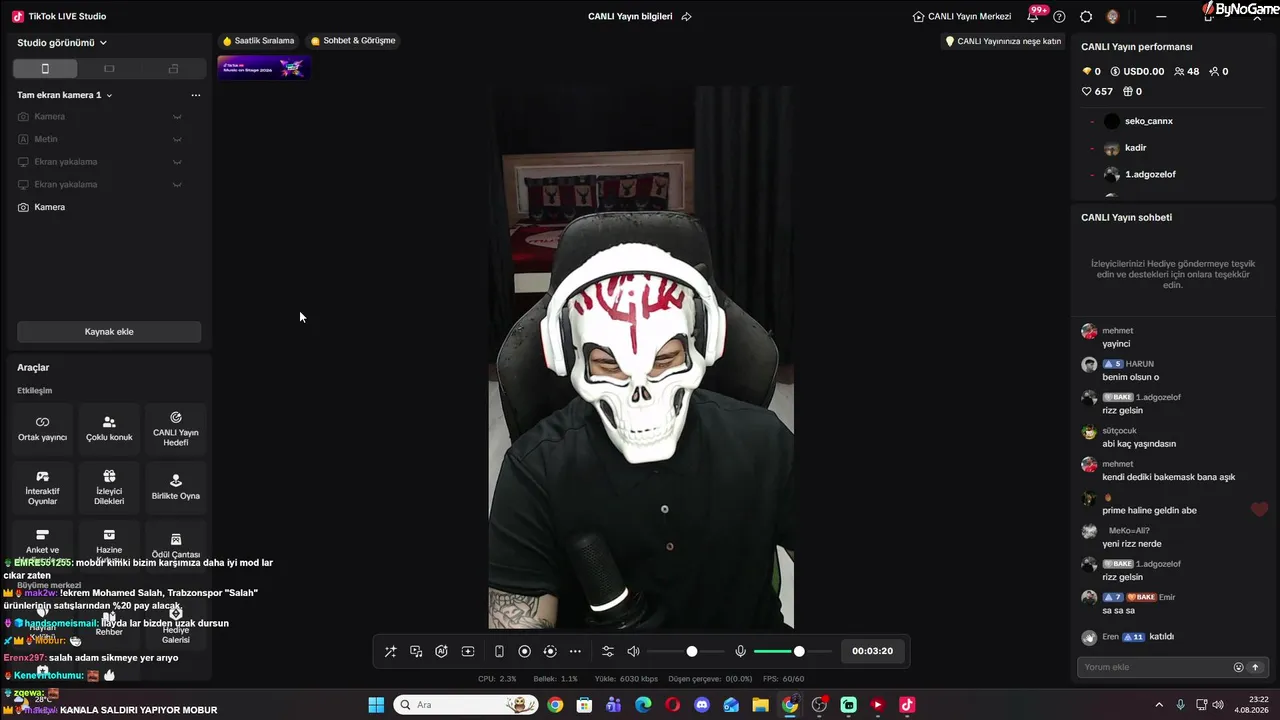Select the portrait phone layout tab

pos(45,69)
